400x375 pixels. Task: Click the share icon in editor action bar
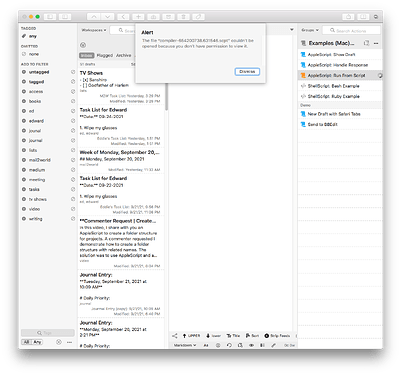pyautogui.click(x=175, y=336)
